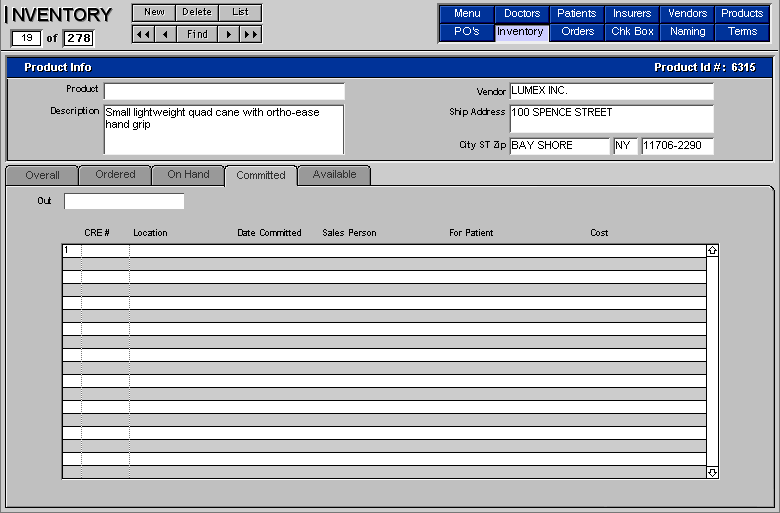
Task: Go to the Products section
Action: (742, 13)
